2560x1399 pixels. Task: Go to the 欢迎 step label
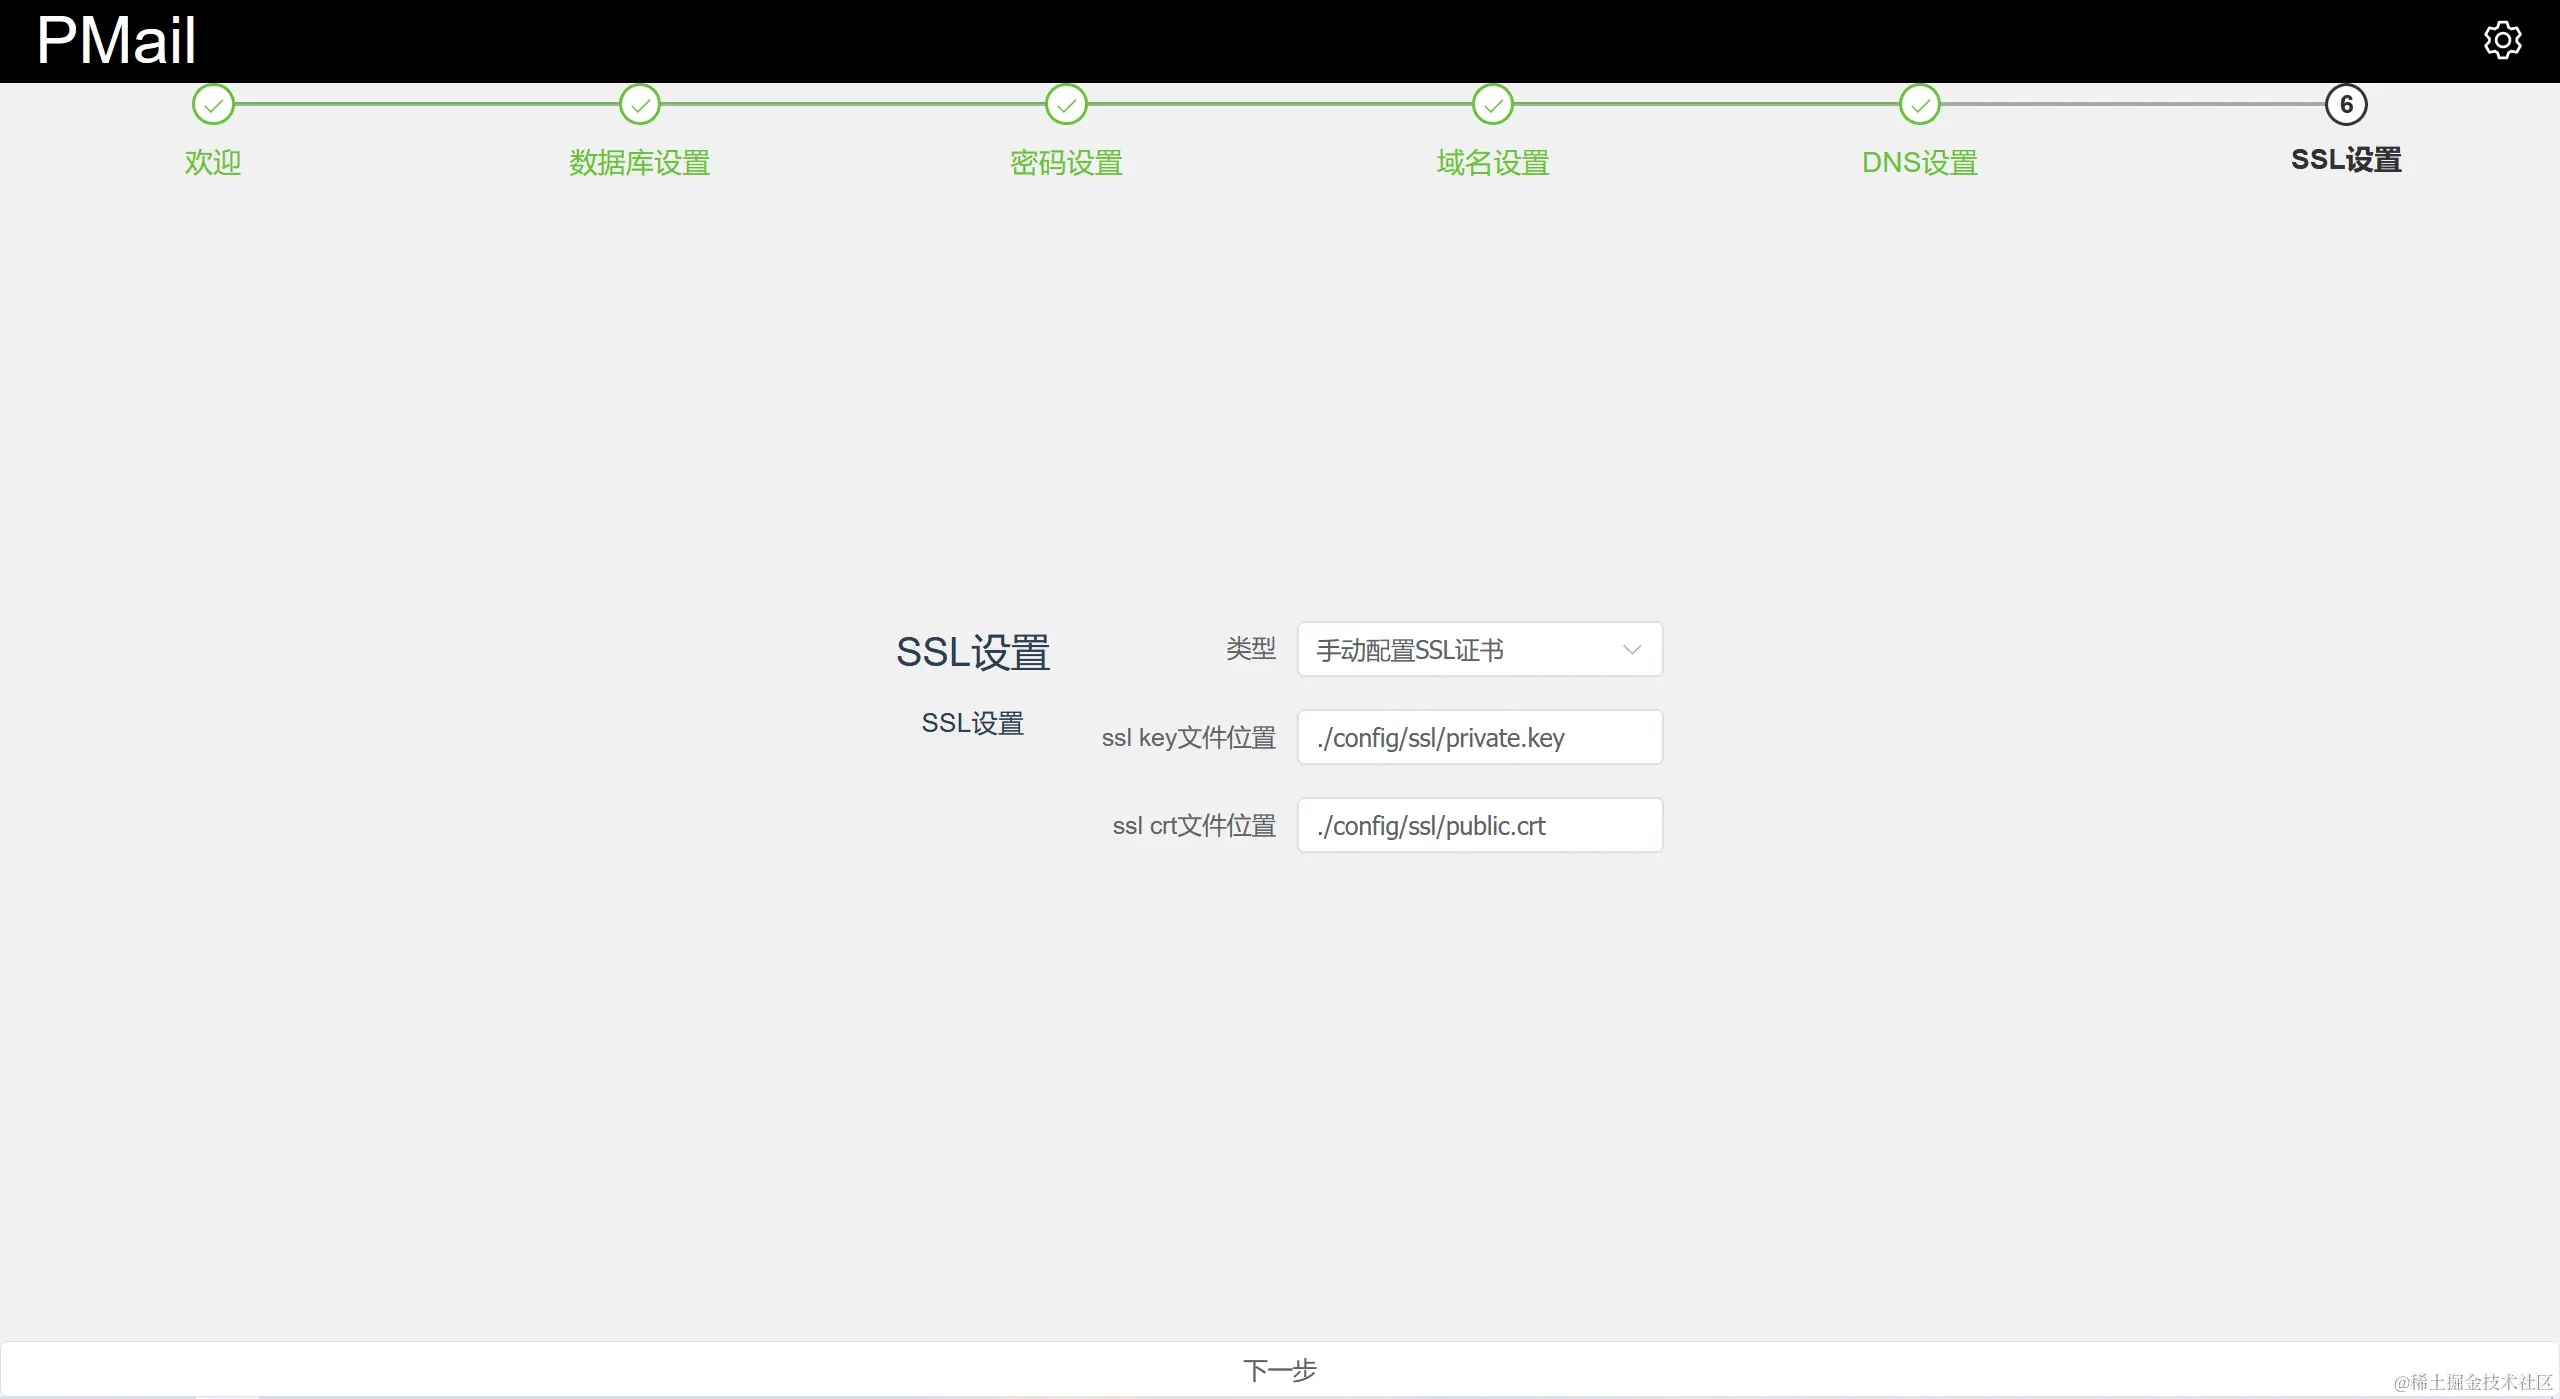click(213, 162)
